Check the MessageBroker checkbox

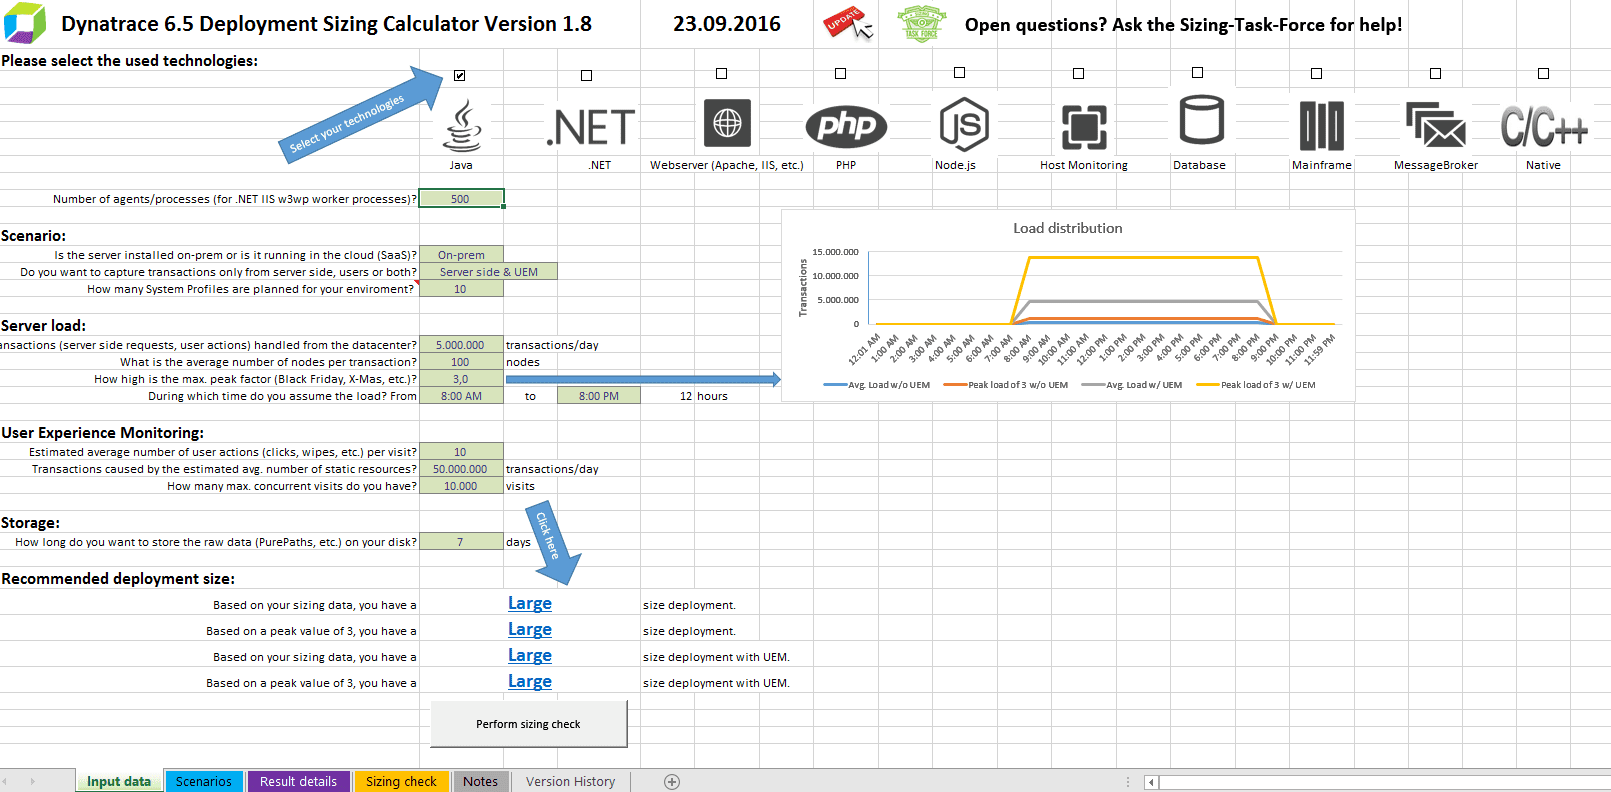(x=1435, y=73)
